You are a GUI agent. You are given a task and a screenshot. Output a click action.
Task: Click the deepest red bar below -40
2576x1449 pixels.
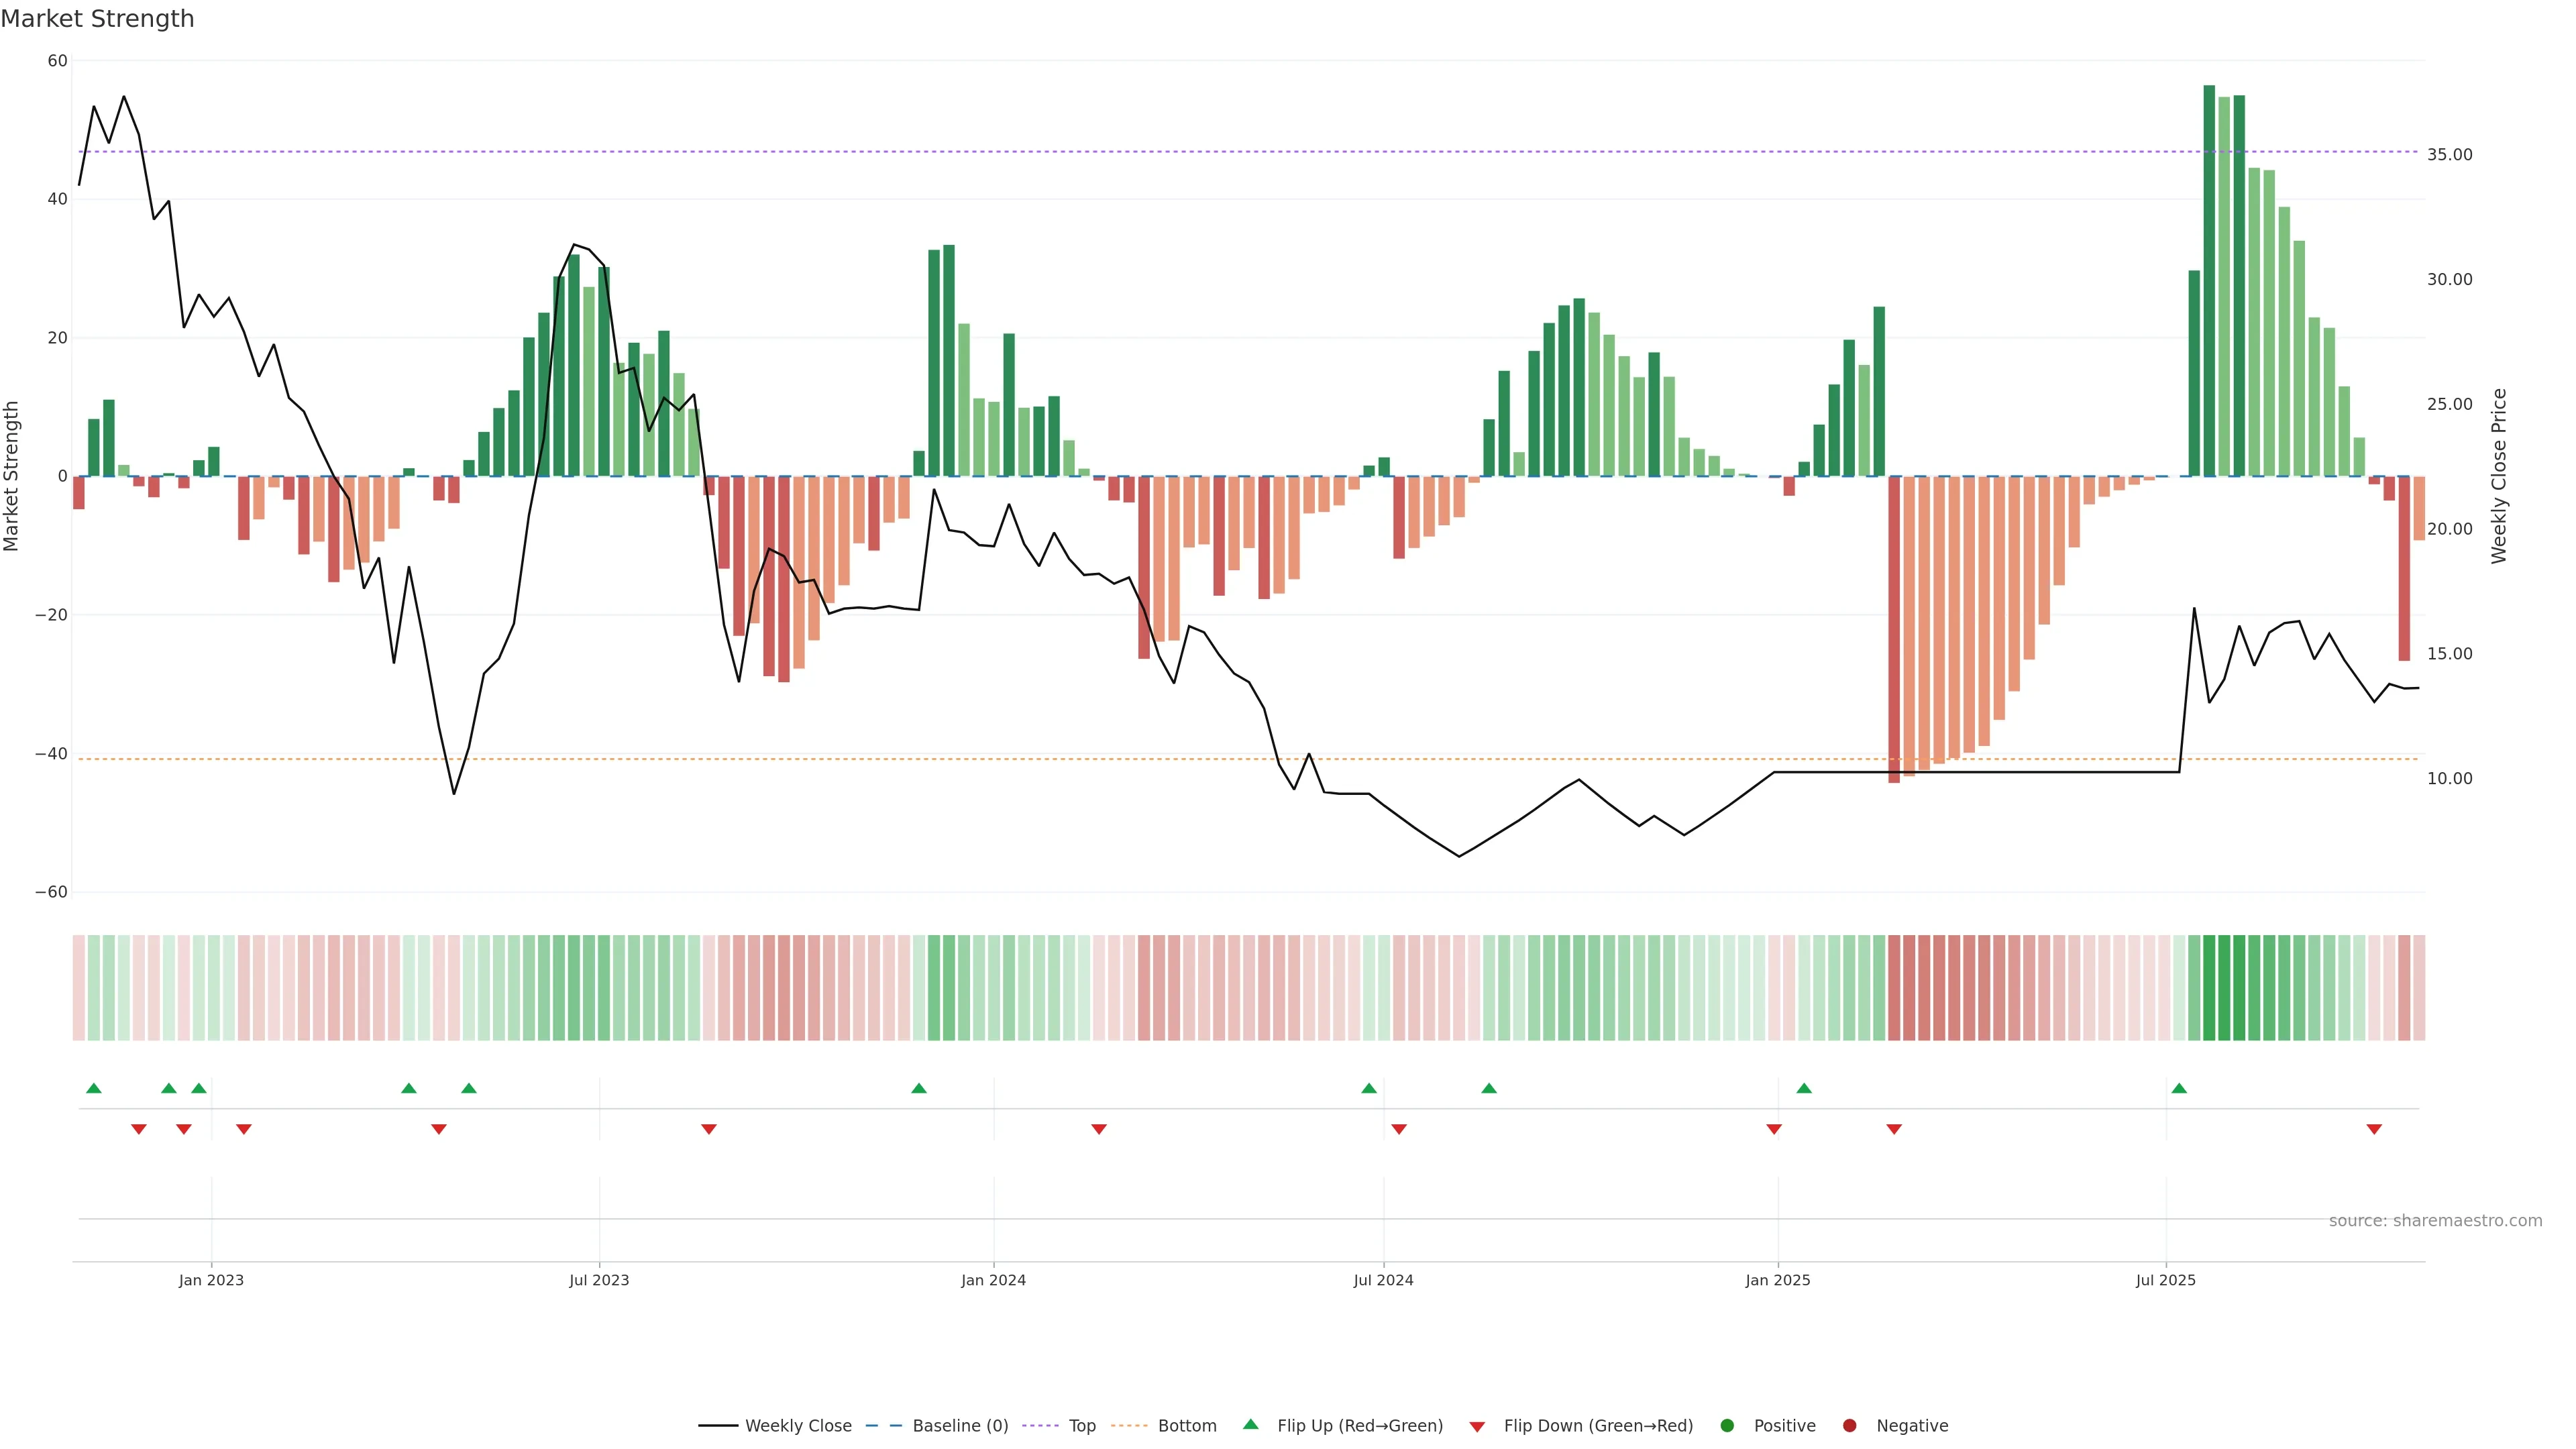[1894, 630]
